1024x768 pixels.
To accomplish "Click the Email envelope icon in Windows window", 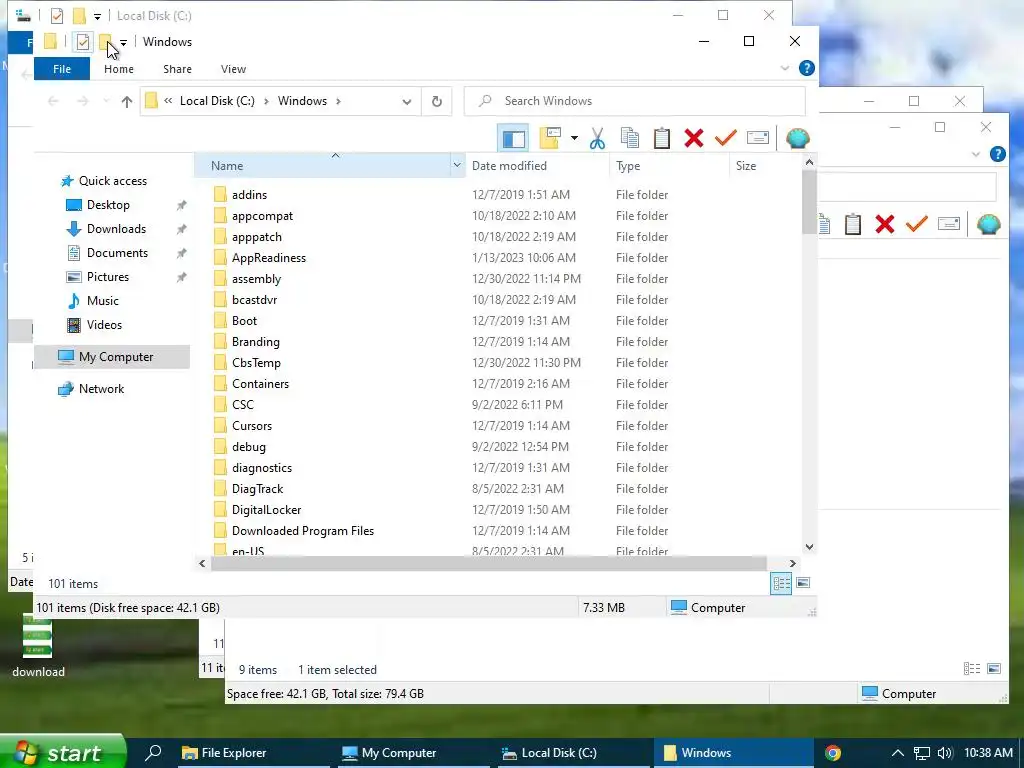I will pos(758,138).
